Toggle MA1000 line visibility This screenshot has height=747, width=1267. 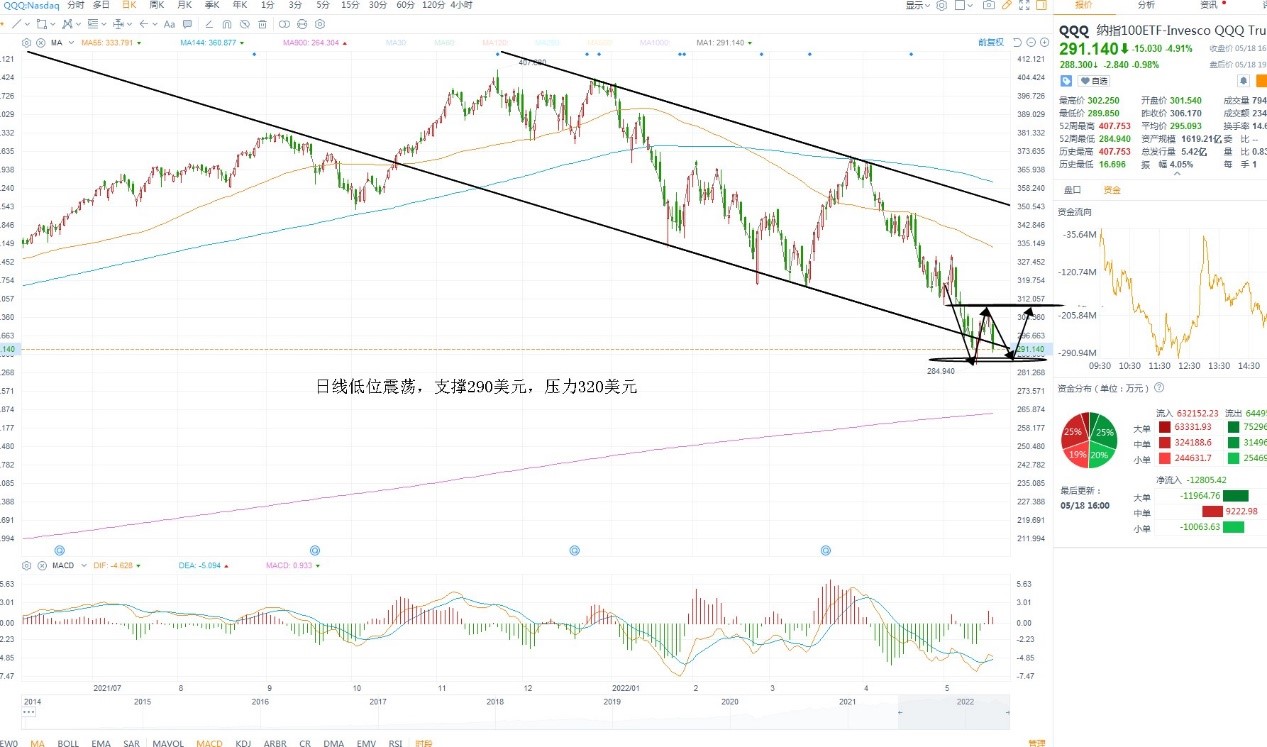coord(654,43)
